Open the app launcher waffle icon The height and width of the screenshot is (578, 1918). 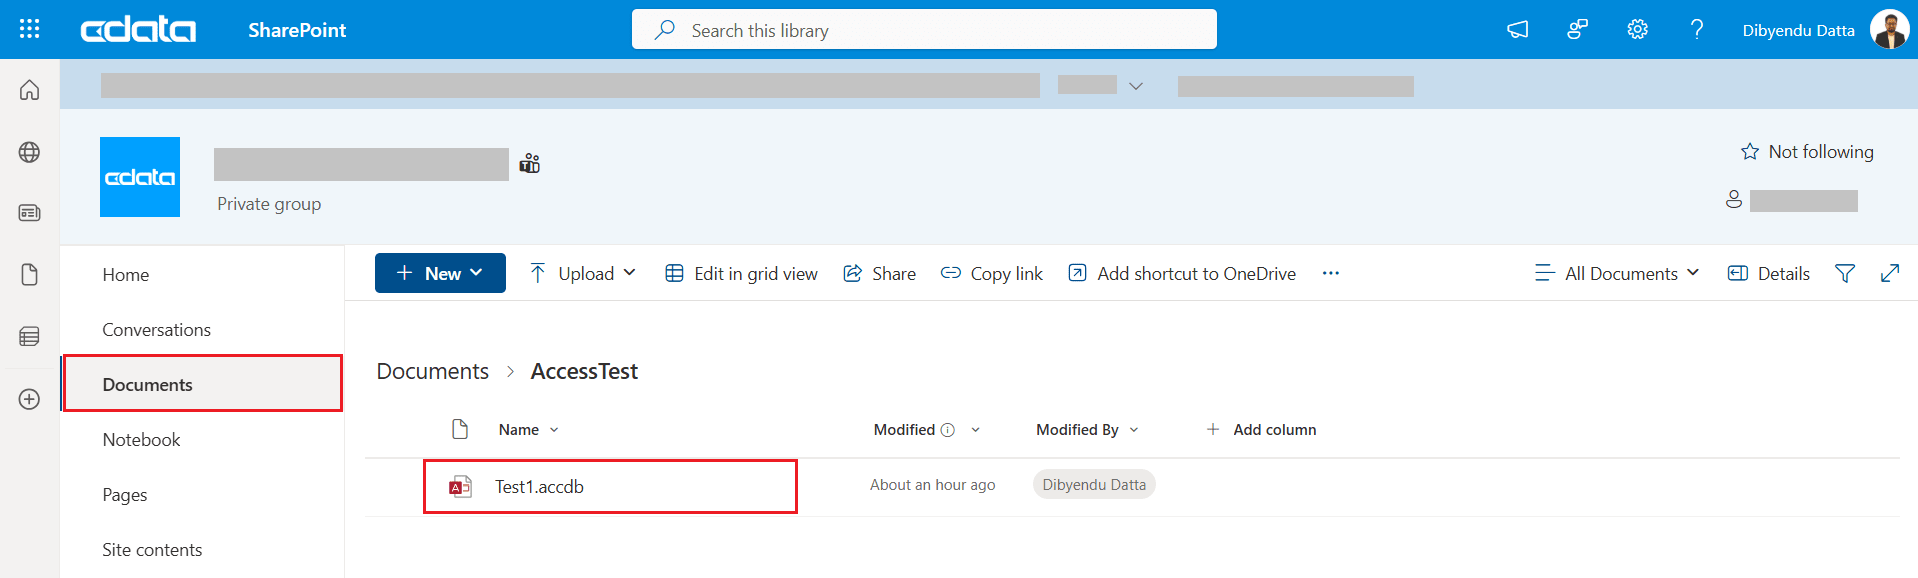[x=29, y=29]
